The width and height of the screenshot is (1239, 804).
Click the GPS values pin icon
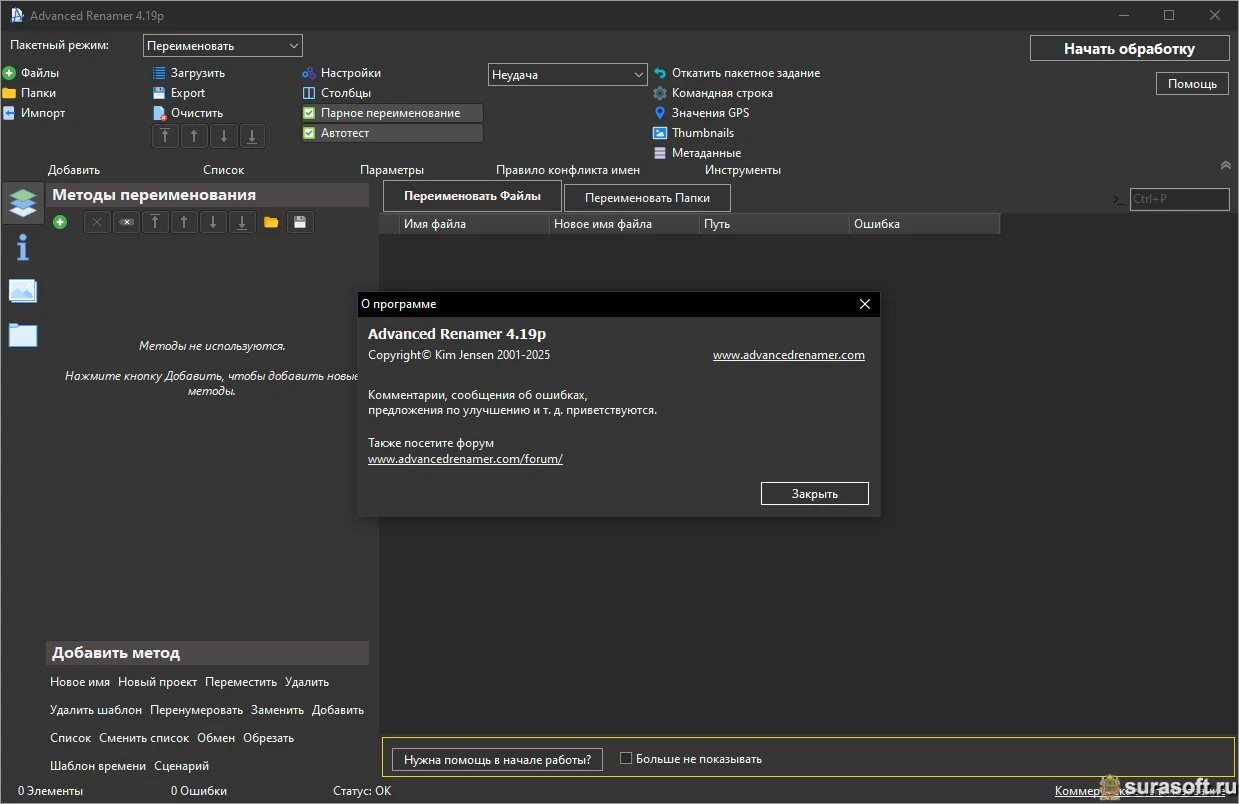point(660,113)
